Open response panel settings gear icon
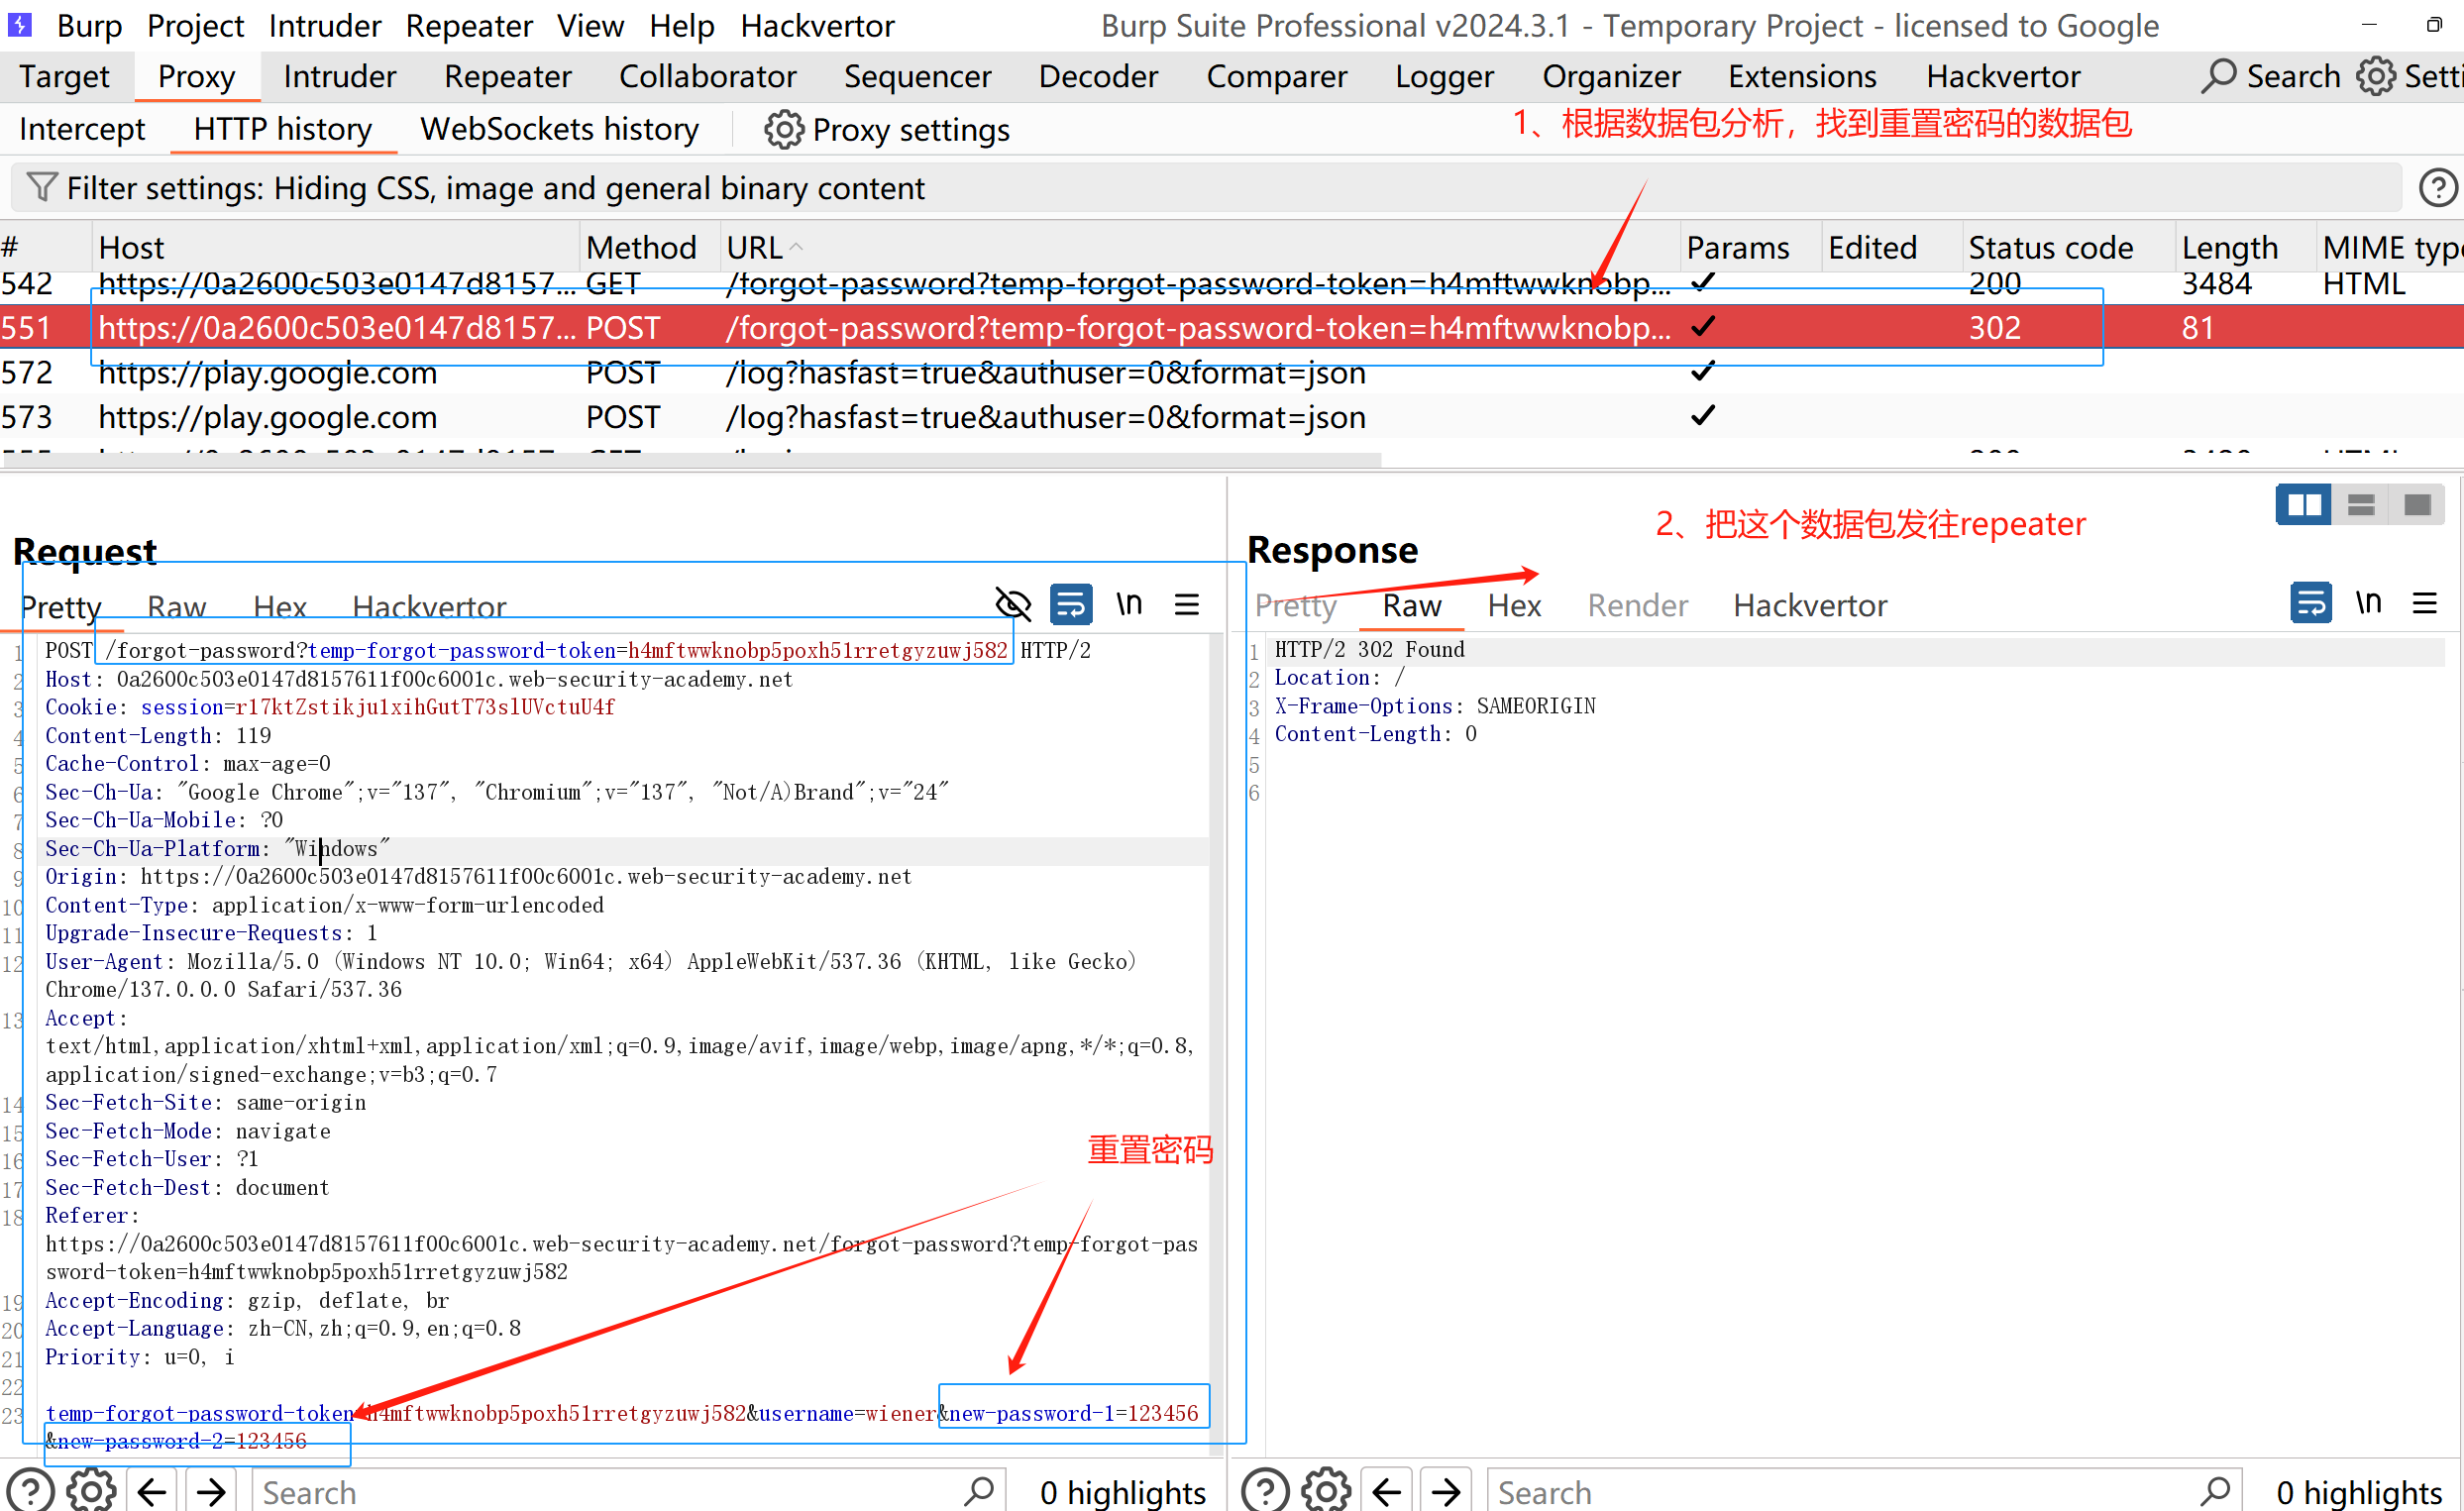Screen dimensions: 2464x1511 (1326, 1491)
